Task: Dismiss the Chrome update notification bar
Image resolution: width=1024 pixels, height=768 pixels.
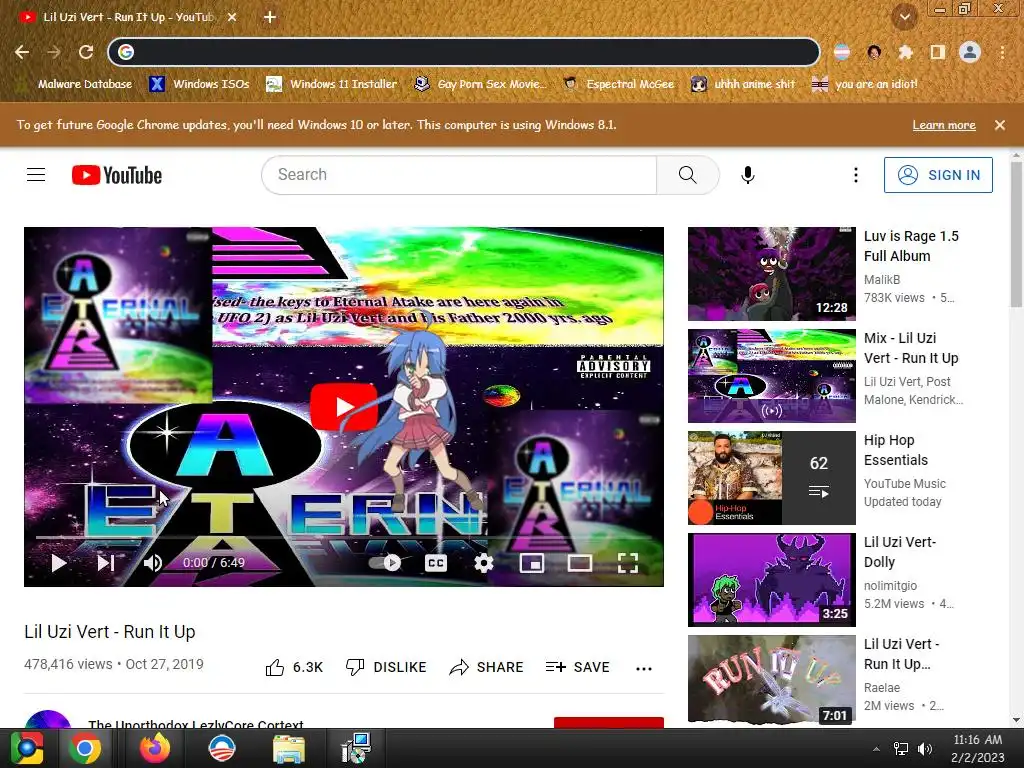Action: click(999, 125)
